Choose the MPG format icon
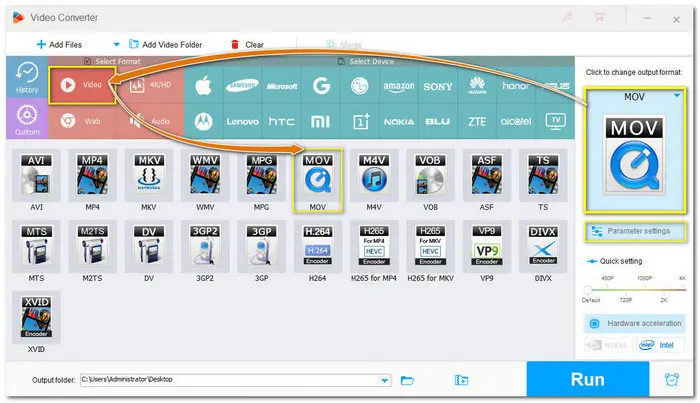The image size is (700, 403). (261, 175)
